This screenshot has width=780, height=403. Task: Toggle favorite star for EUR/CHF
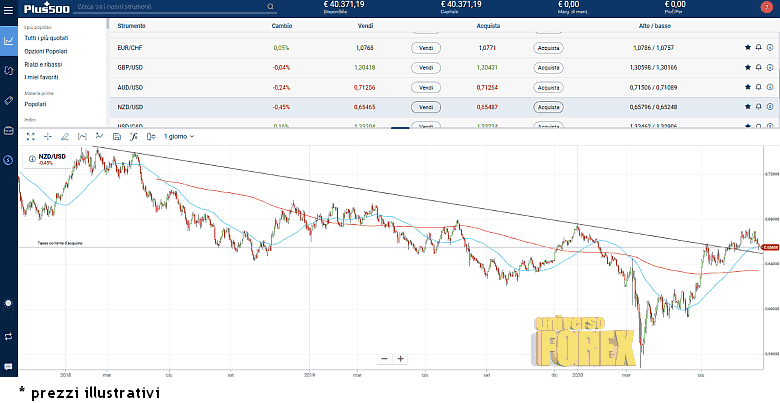click(747, 47)
